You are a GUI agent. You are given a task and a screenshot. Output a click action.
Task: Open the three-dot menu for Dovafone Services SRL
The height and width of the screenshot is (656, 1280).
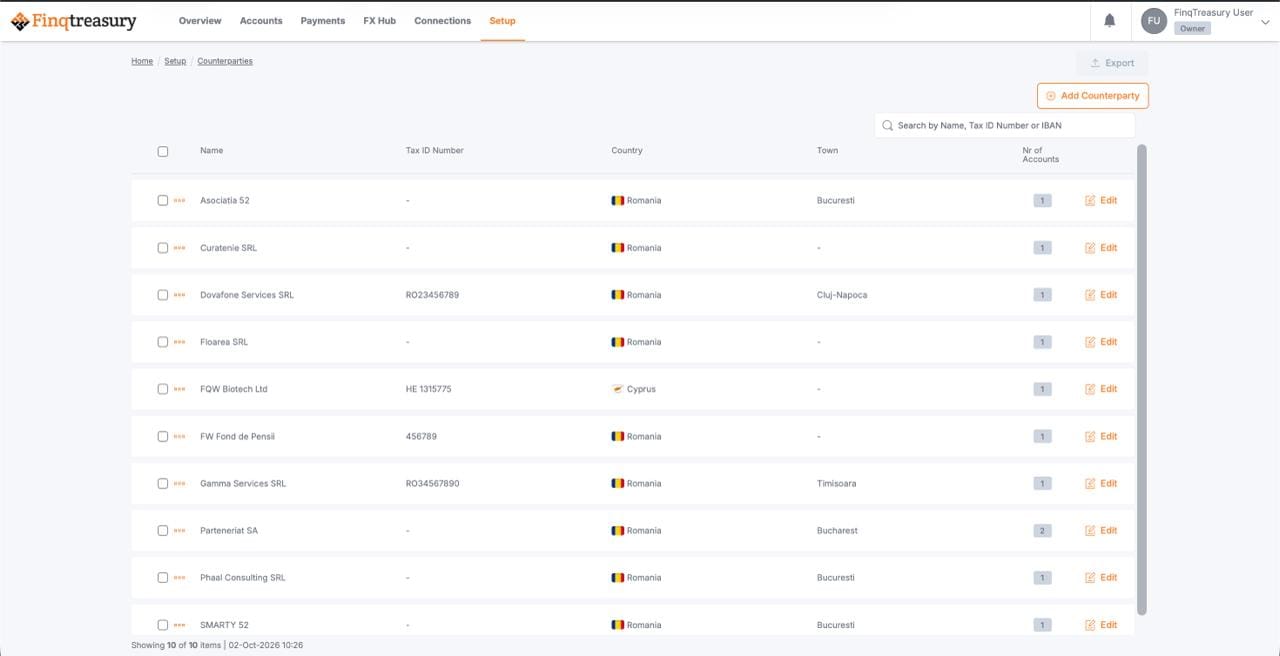coord(180,295)
